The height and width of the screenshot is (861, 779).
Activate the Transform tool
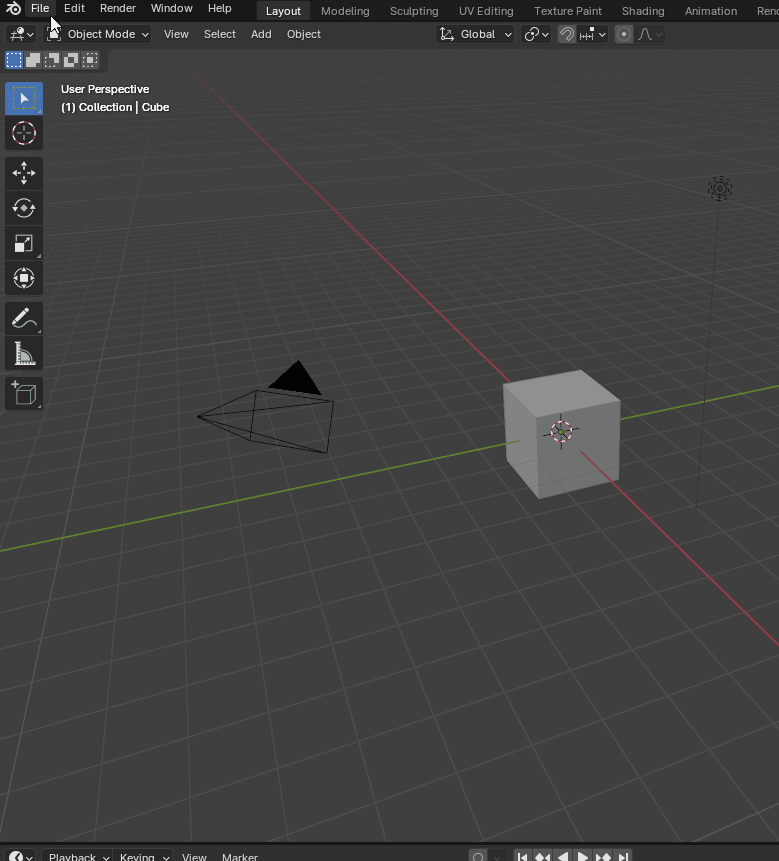[x=24, y=278]
